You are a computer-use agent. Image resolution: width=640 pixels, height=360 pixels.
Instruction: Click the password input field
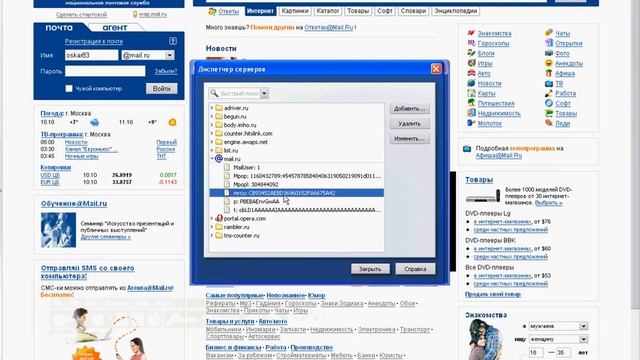[x=105, y=71]
